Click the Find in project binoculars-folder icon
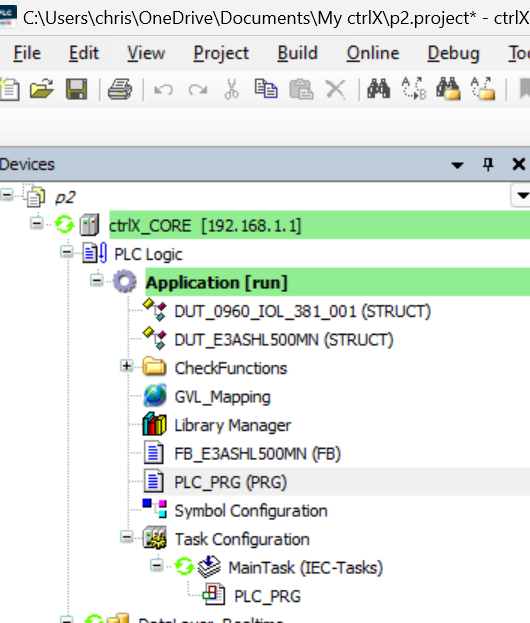The width and height of the screenshot is (530, 623). tap(448, 89)
